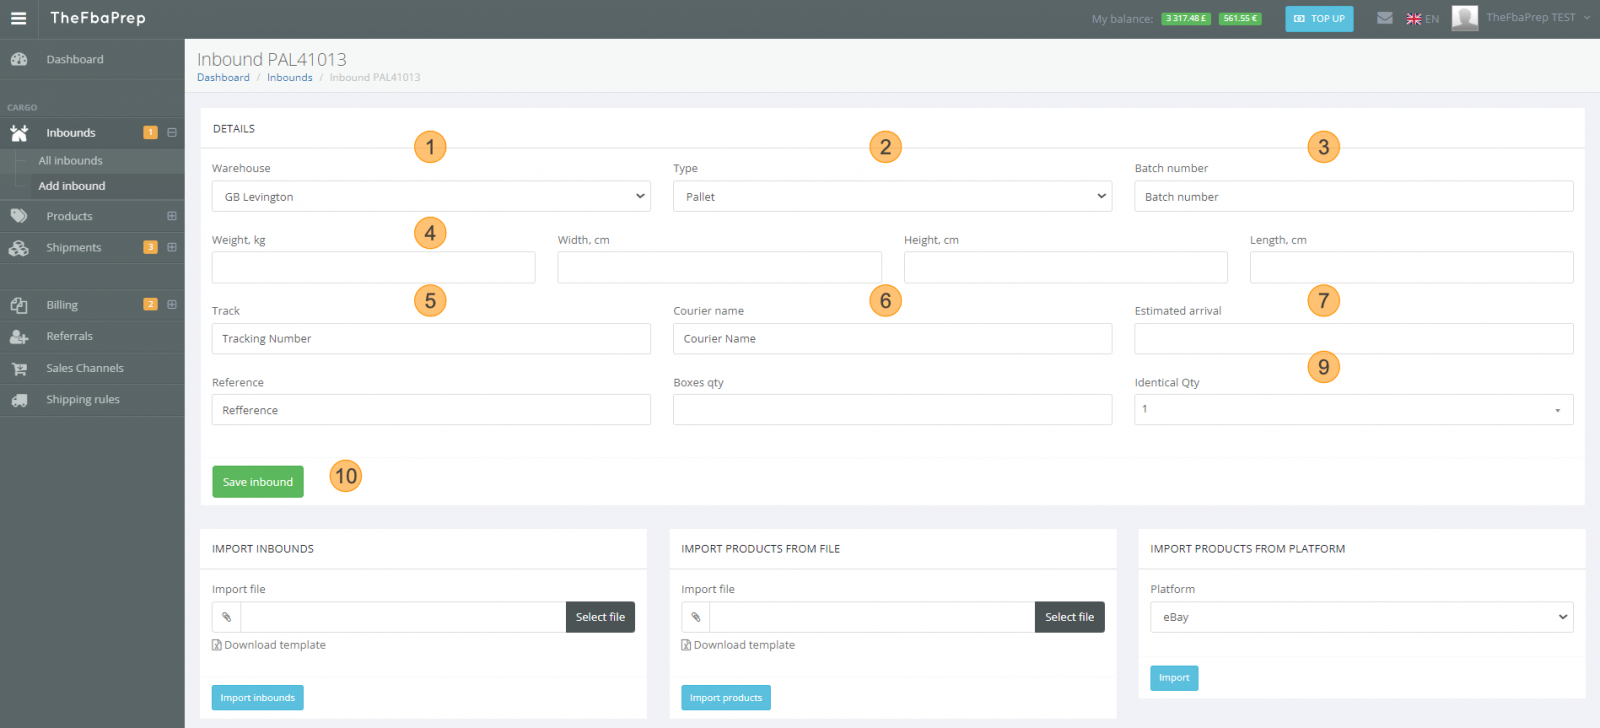Select Add inbound submenu item
Image resolution: width=1600 pixels, height=728 pixels.
tap(72, 186)
